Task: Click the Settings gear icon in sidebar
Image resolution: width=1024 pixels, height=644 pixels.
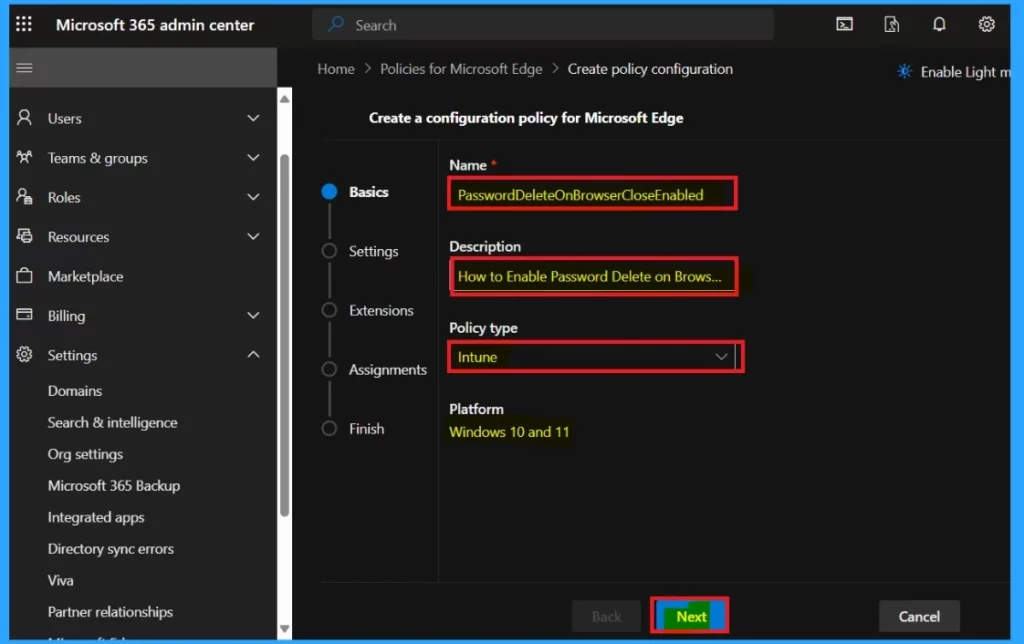Action: click(24, 355)
